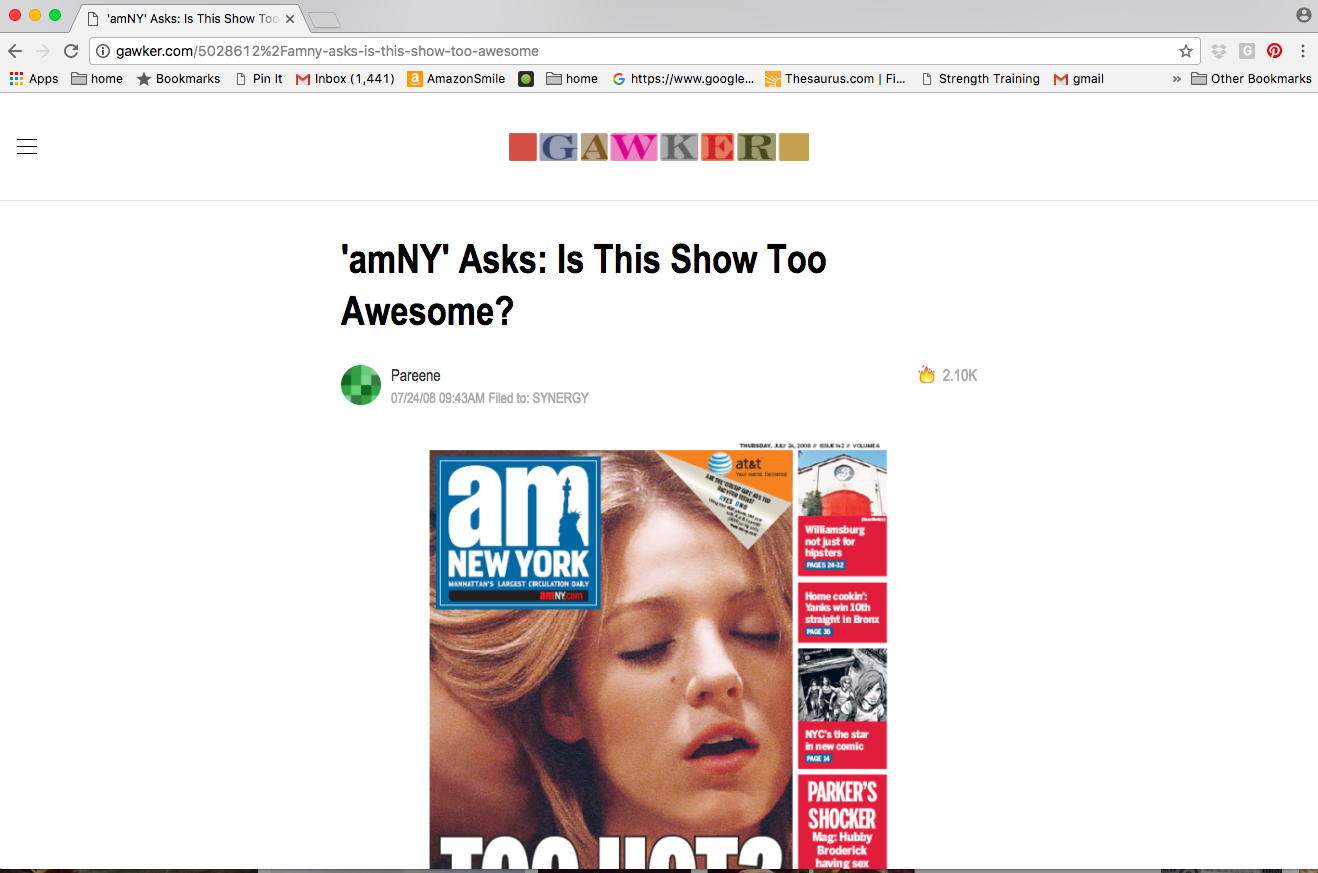Click the pink W in the Gawker logo
1318x873 pixels.
pyautogui.click(x=635, y=146)
